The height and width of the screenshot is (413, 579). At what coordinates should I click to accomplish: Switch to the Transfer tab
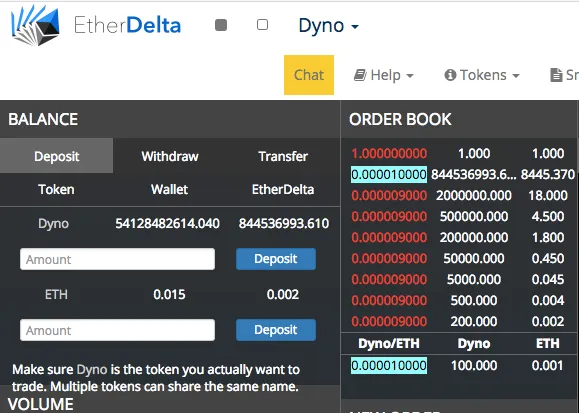tap(283, 156)
